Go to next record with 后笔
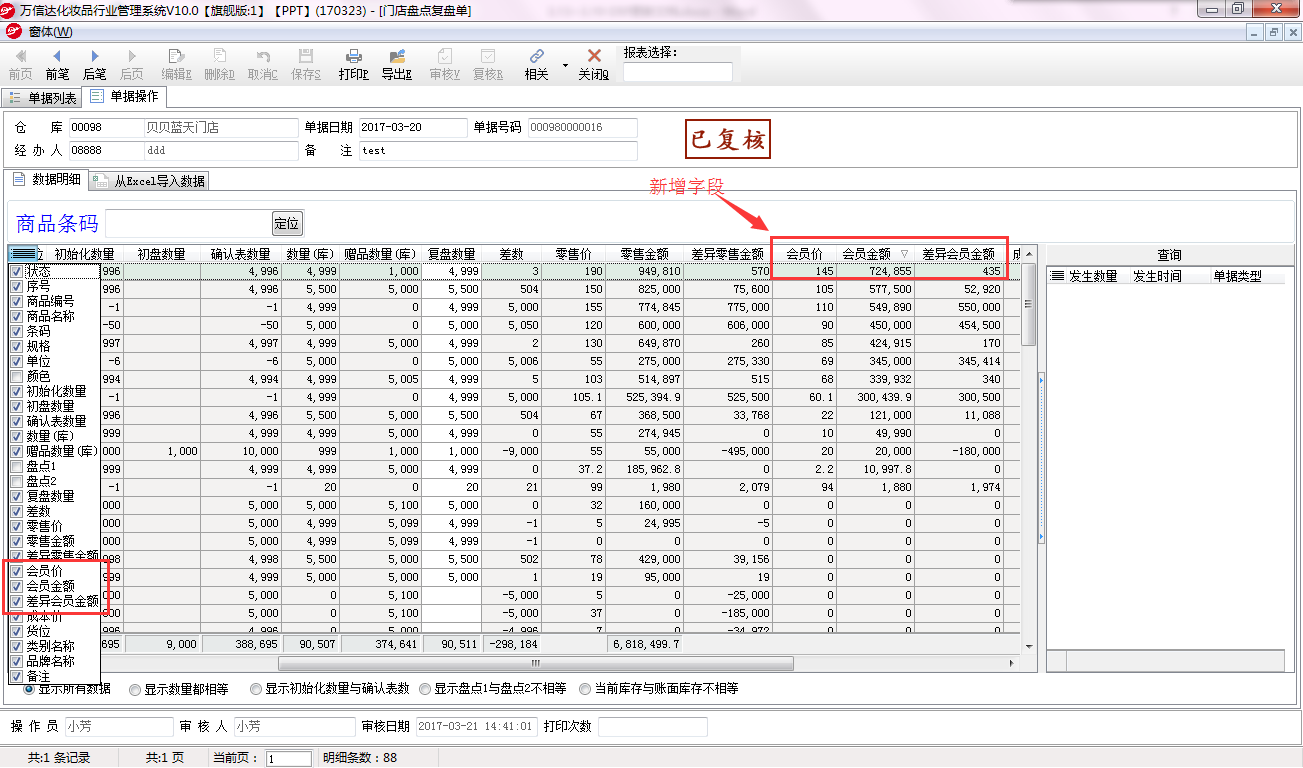Image resolution: width=1303 pixels, height=768 pixels. (95, 56)
